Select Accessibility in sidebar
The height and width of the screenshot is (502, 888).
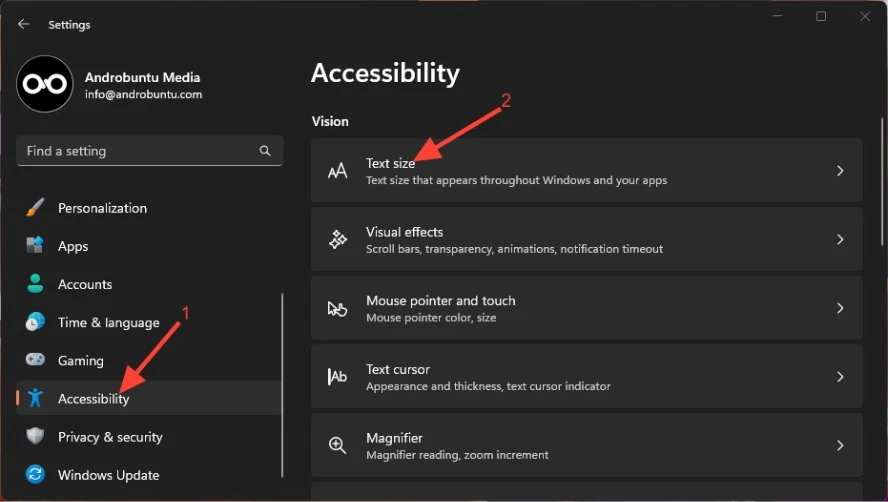coord(148,398)
